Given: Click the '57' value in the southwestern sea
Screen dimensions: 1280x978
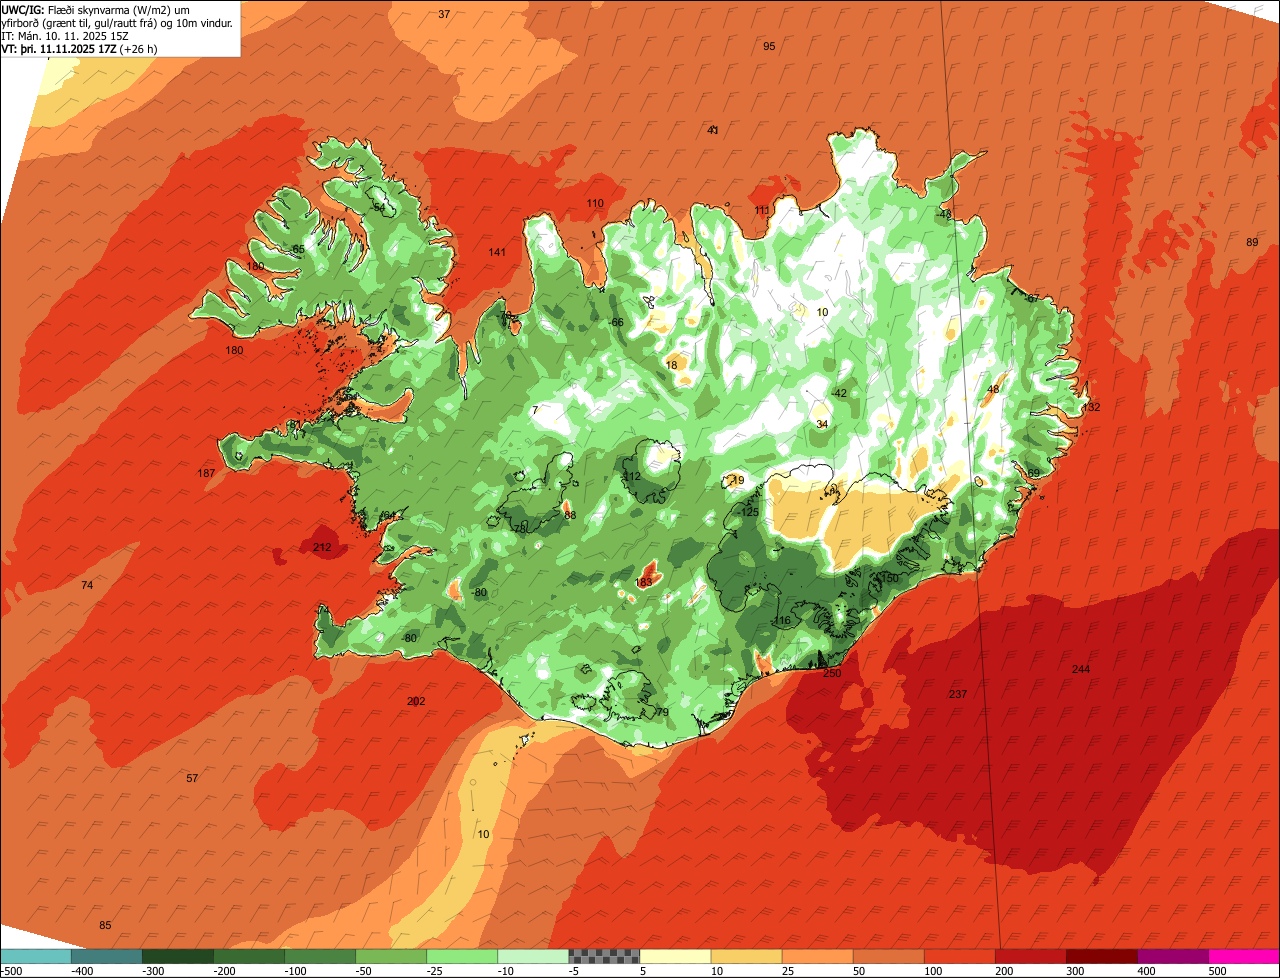Looking at the screenshot, I should [x=192, y=778].
